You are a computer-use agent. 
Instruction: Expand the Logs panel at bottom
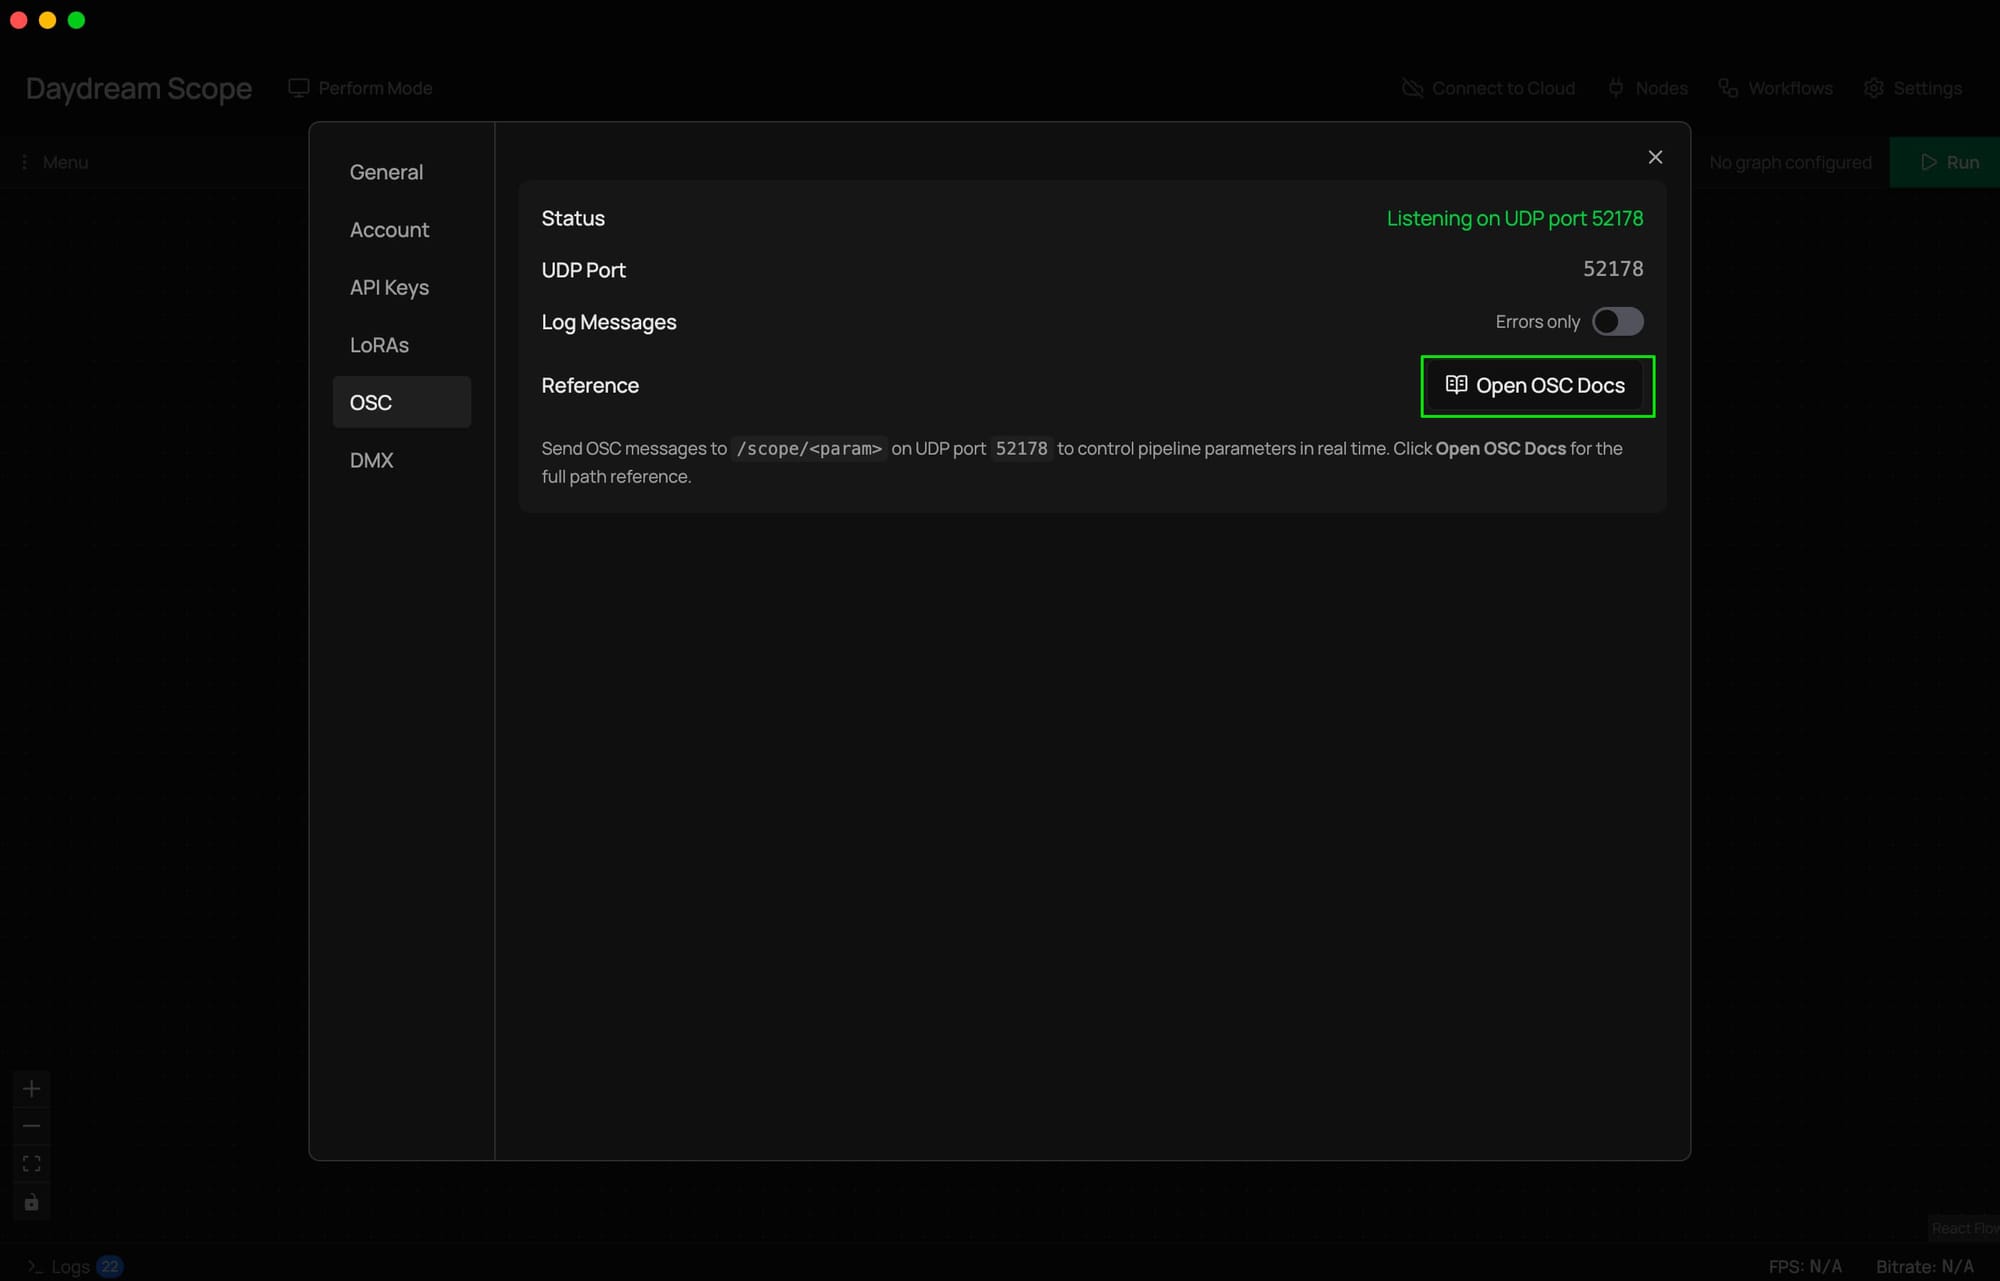70,1267
